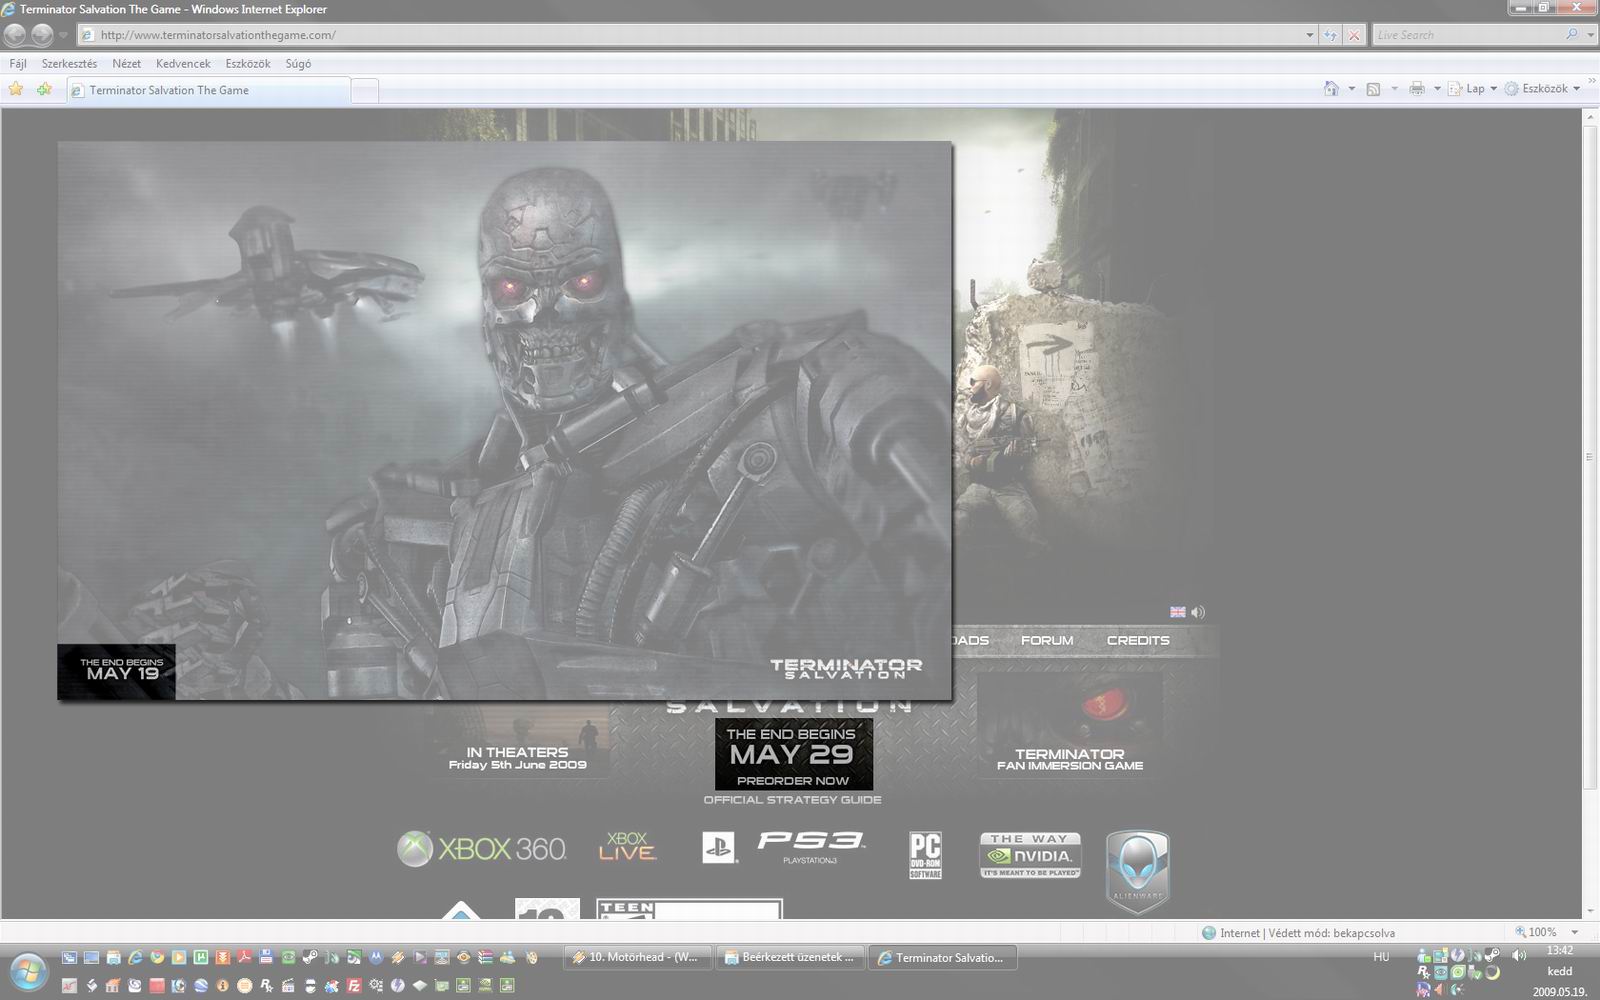
Task: Click the PC DVD-ROM logo
Action: coord(925,855)
